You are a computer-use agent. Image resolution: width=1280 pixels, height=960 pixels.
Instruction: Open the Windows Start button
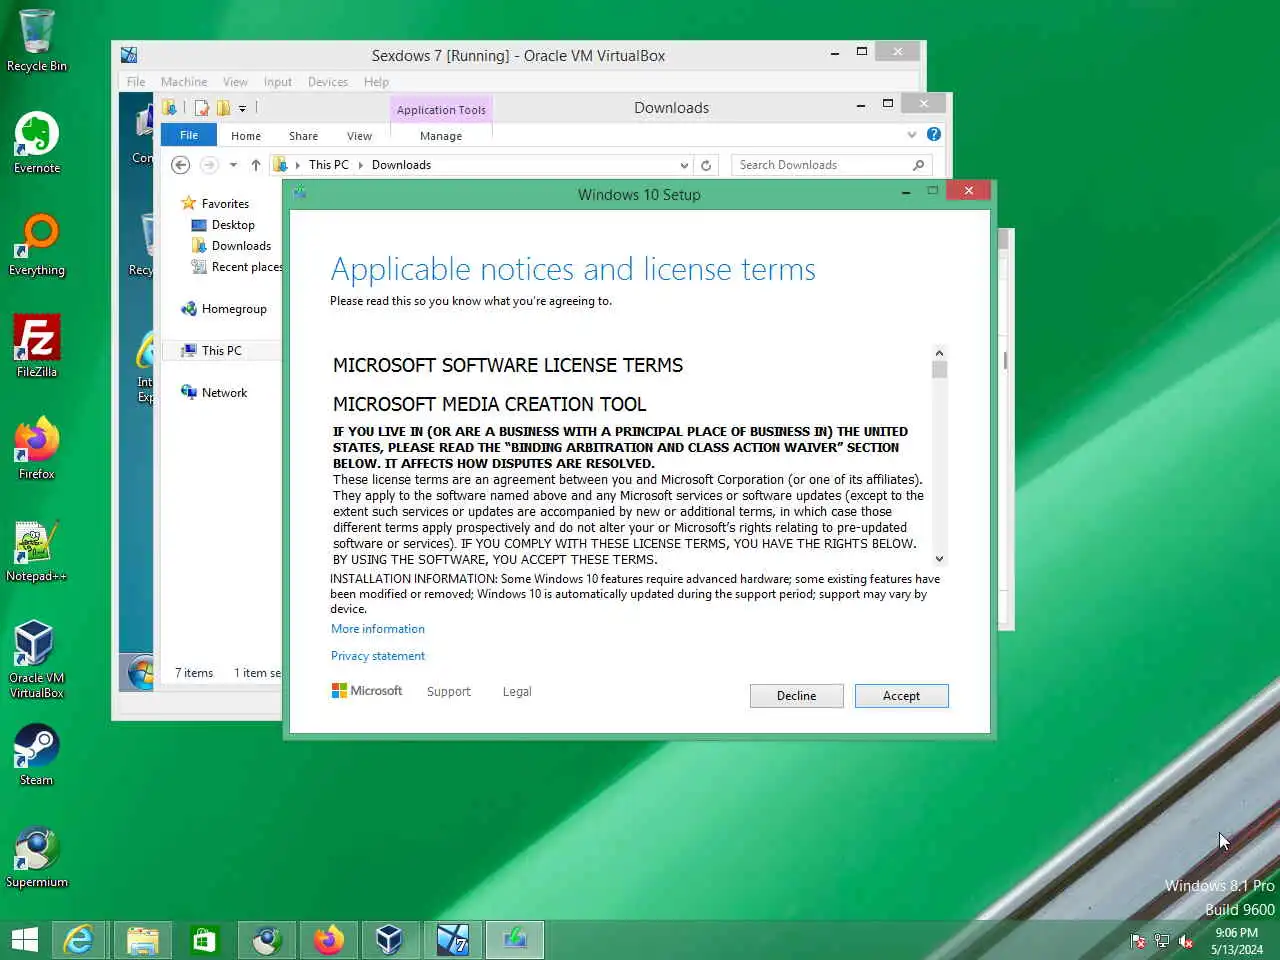click(25, 940)
